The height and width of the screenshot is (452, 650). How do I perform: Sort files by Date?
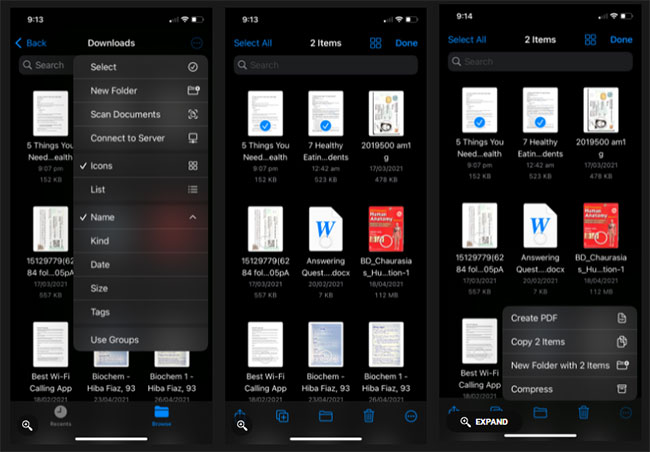(x=141, y=265)
